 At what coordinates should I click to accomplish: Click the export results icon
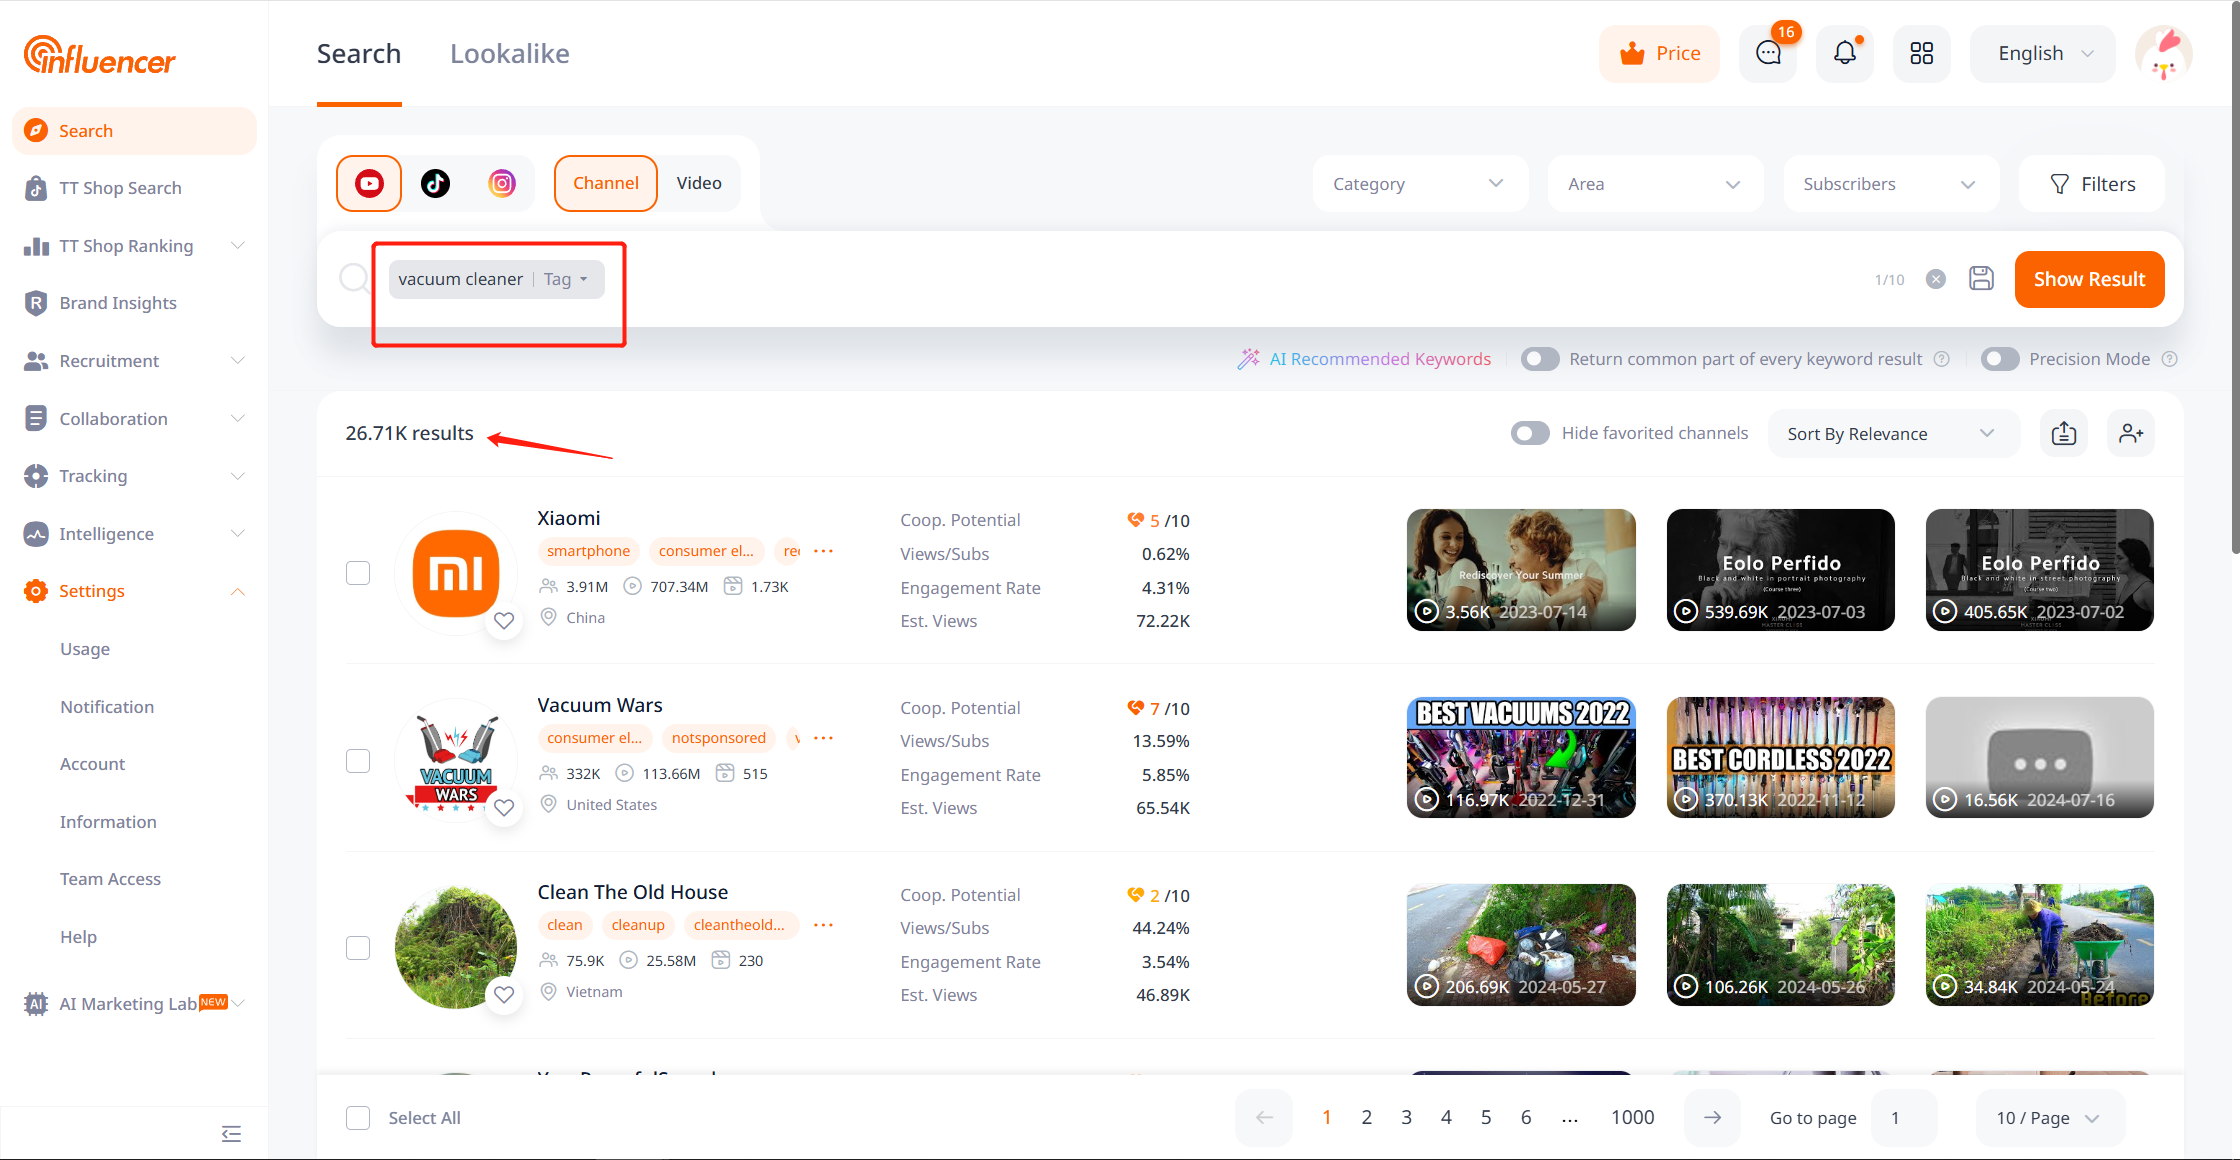(2063, 433)
